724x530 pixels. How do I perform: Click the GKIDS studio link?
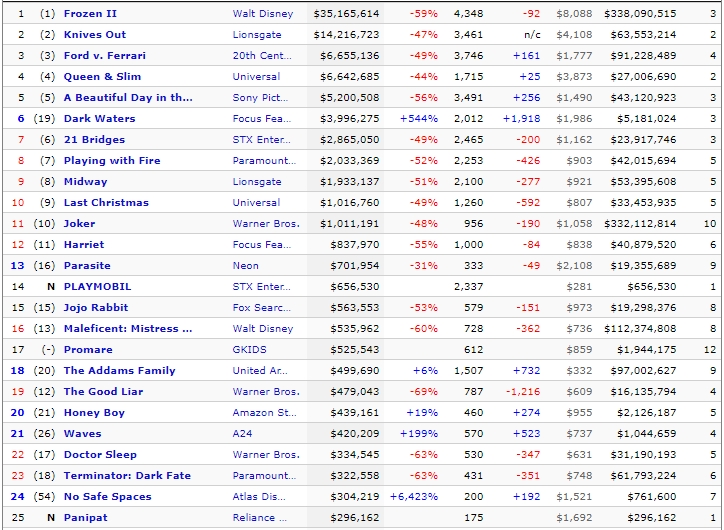pyautogui.click(x=249, y=349)
